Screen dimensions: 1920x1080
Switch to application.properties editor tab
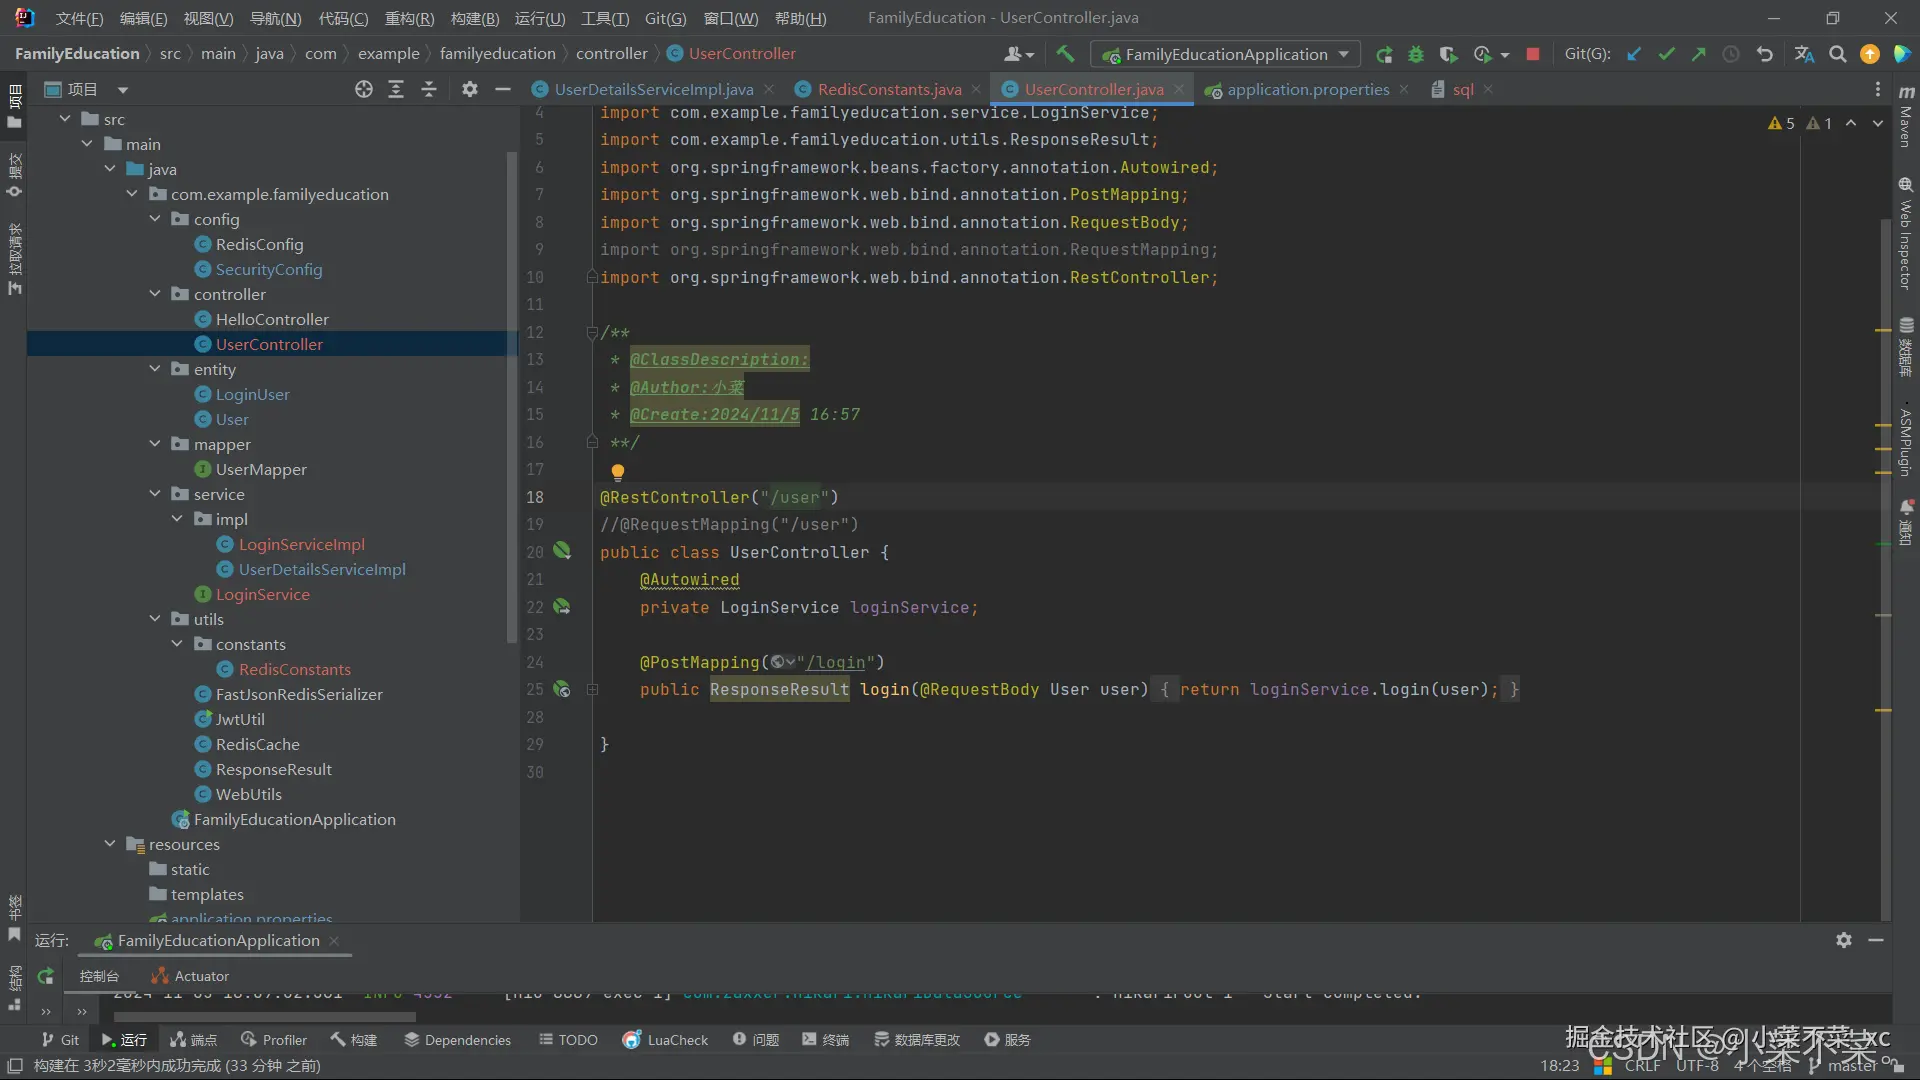(x=1307, y=90)
